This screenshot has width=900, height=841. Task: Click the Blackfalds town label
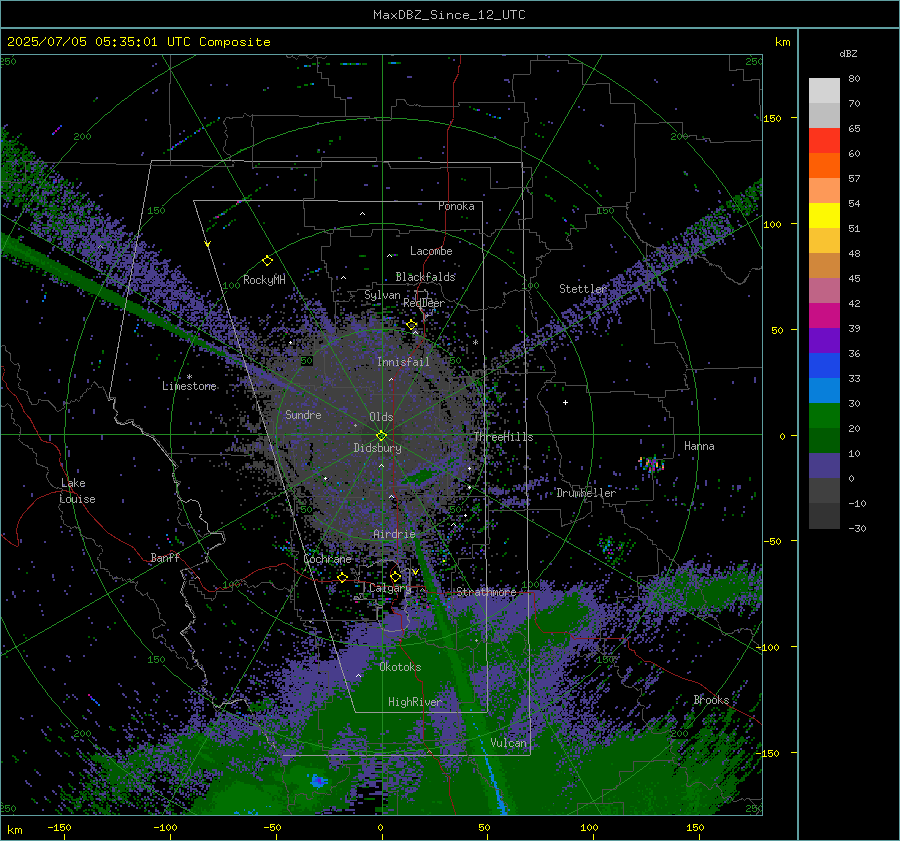tap(425, 277)
